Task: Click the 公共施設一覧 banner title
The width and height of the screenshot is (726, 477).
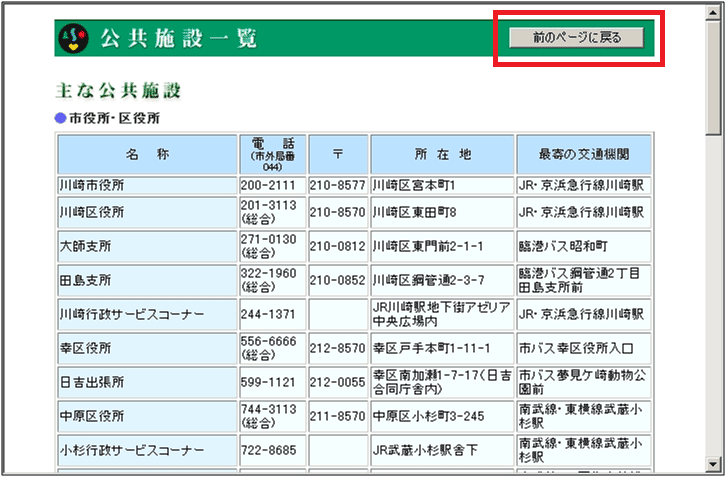Action: pyautogui.click(x=178, y=39)
